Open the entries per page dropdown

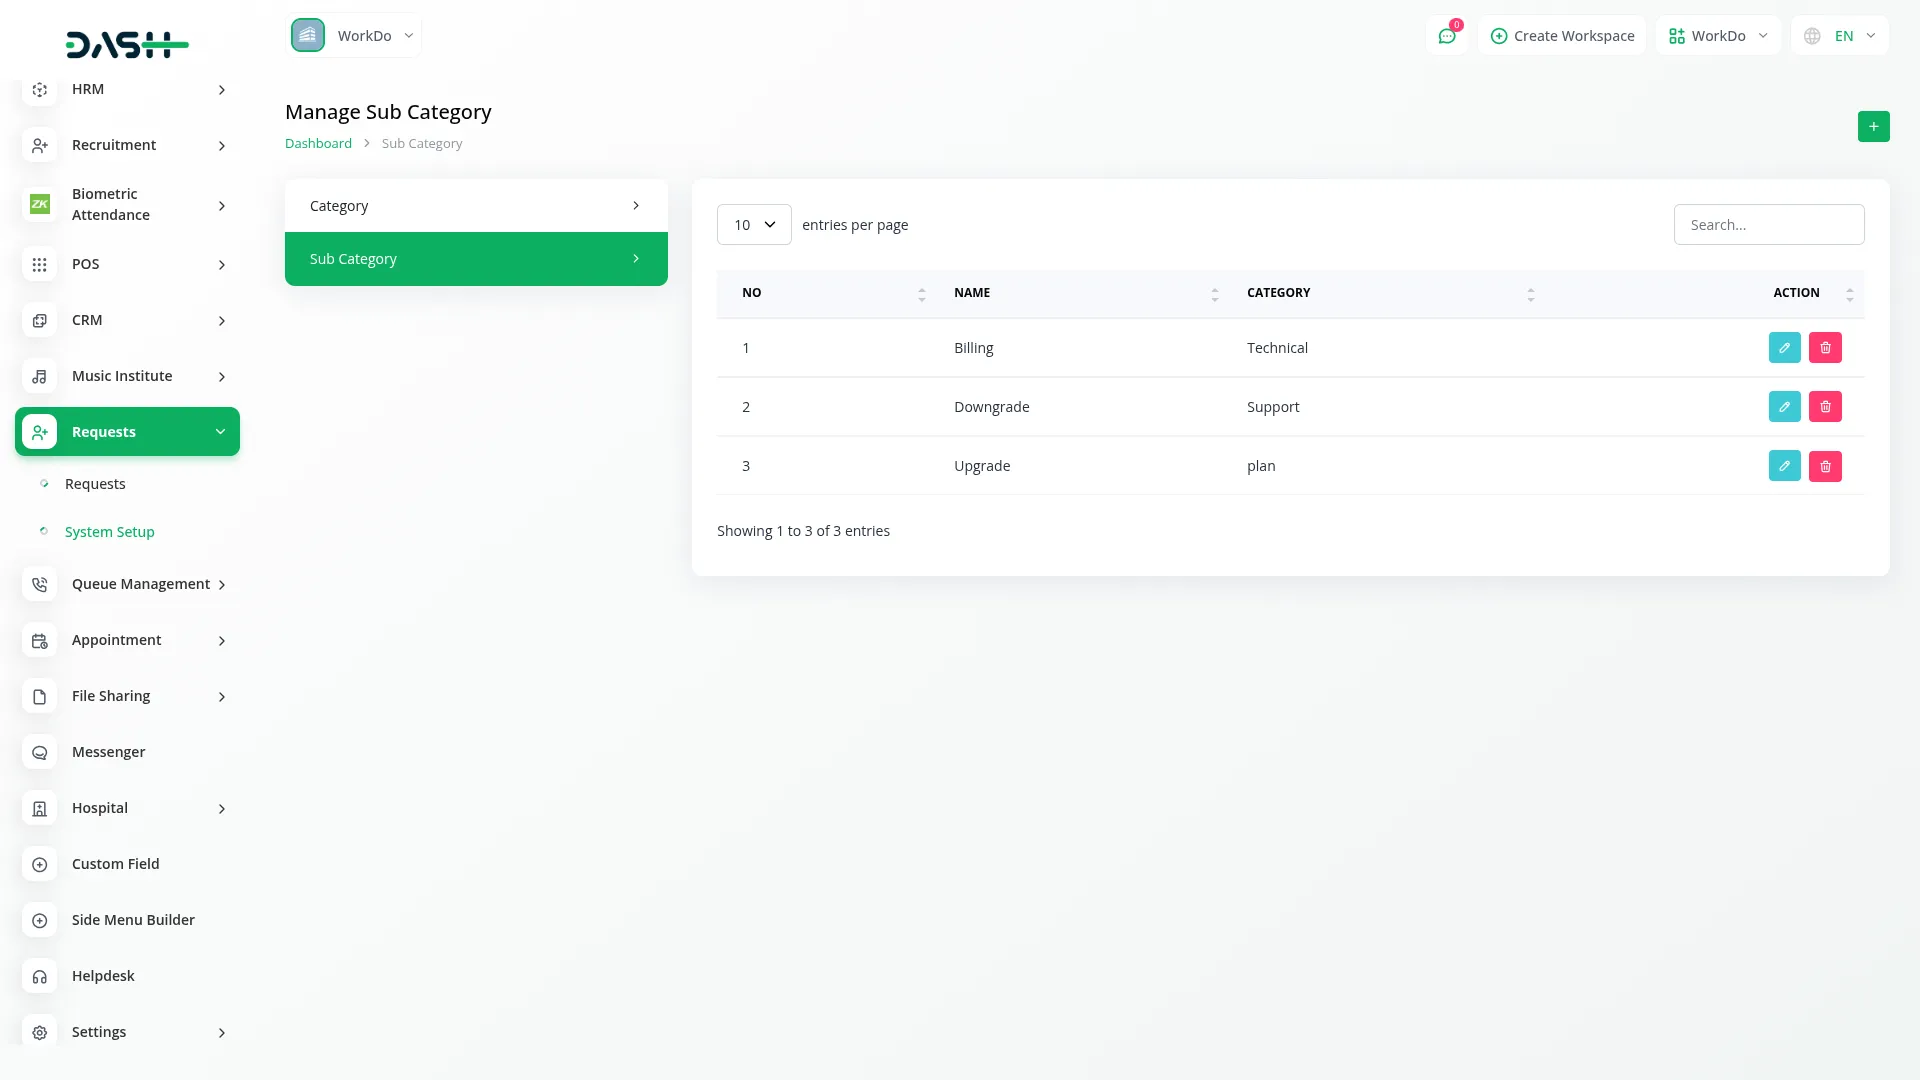[x=754, y=225]
